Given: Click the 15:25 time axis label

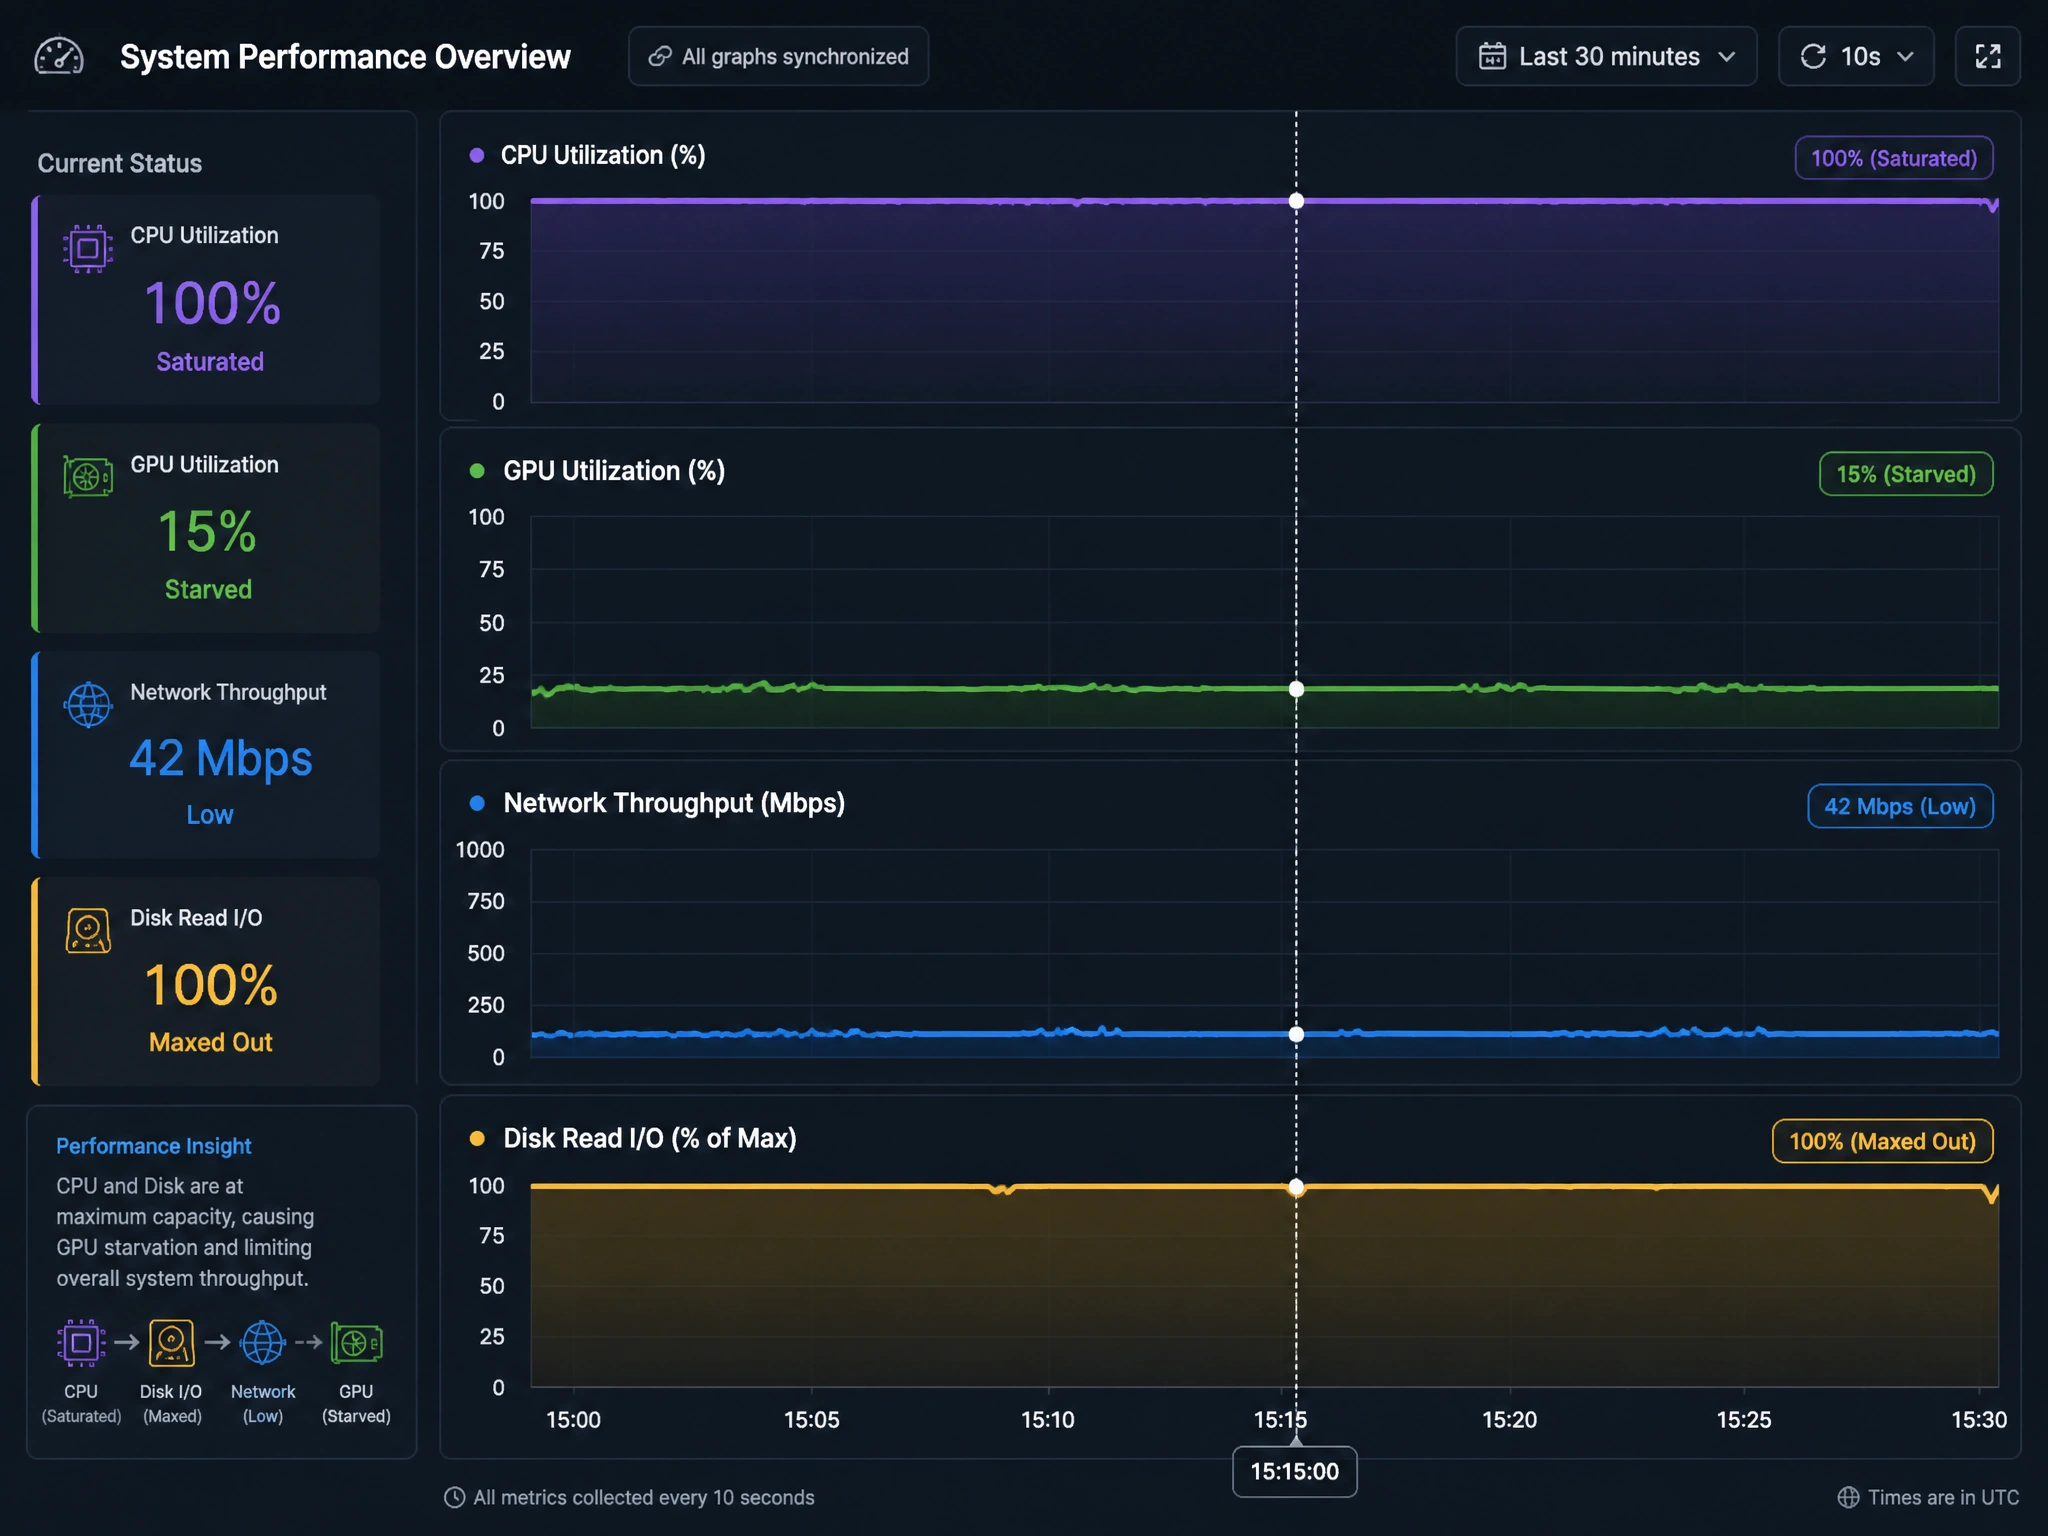Looking at the screenshot, I should 1744,1419.
